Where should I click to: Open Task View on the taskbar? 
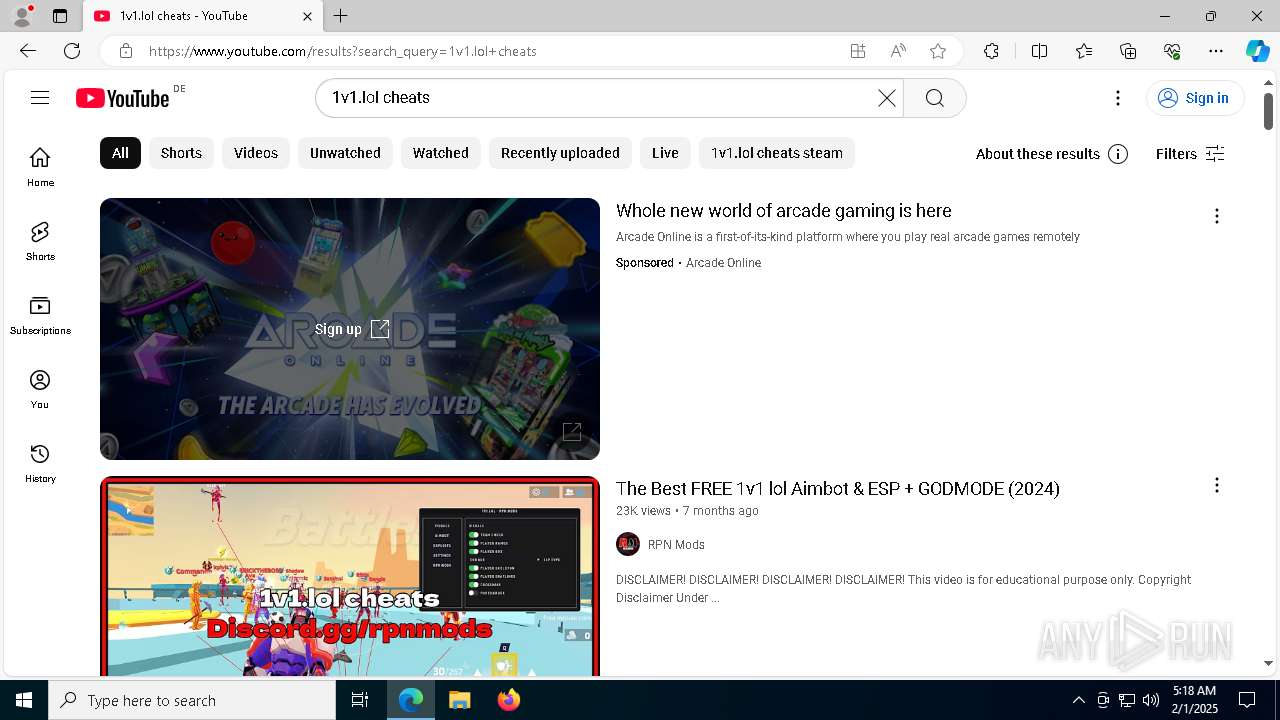[x=360, y=700]
